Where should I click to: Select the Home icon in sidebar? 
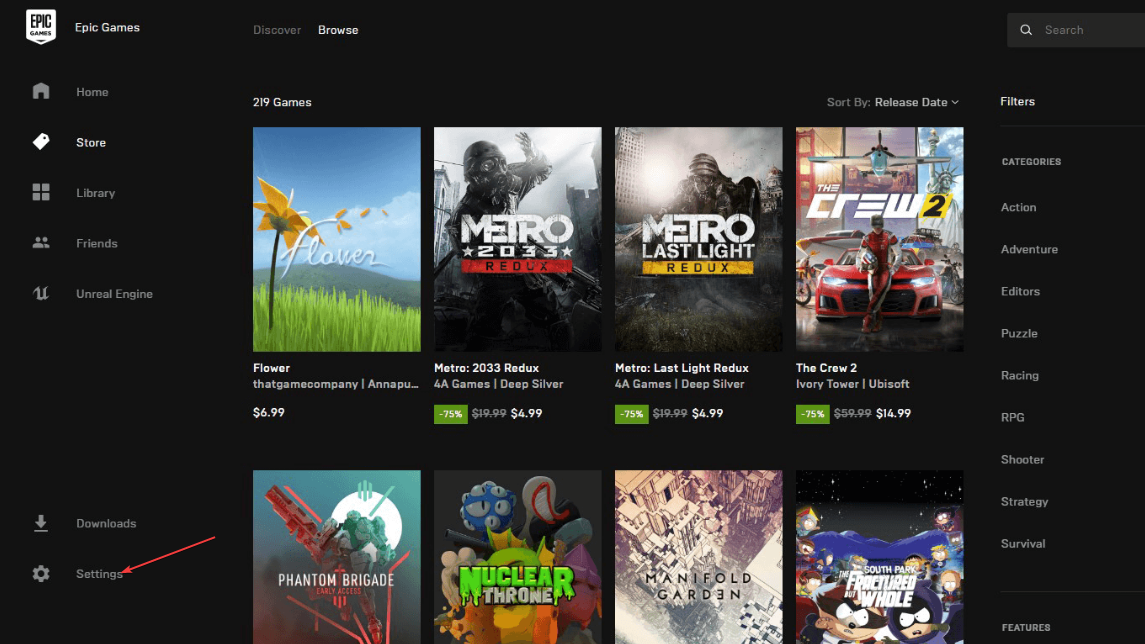40,91
